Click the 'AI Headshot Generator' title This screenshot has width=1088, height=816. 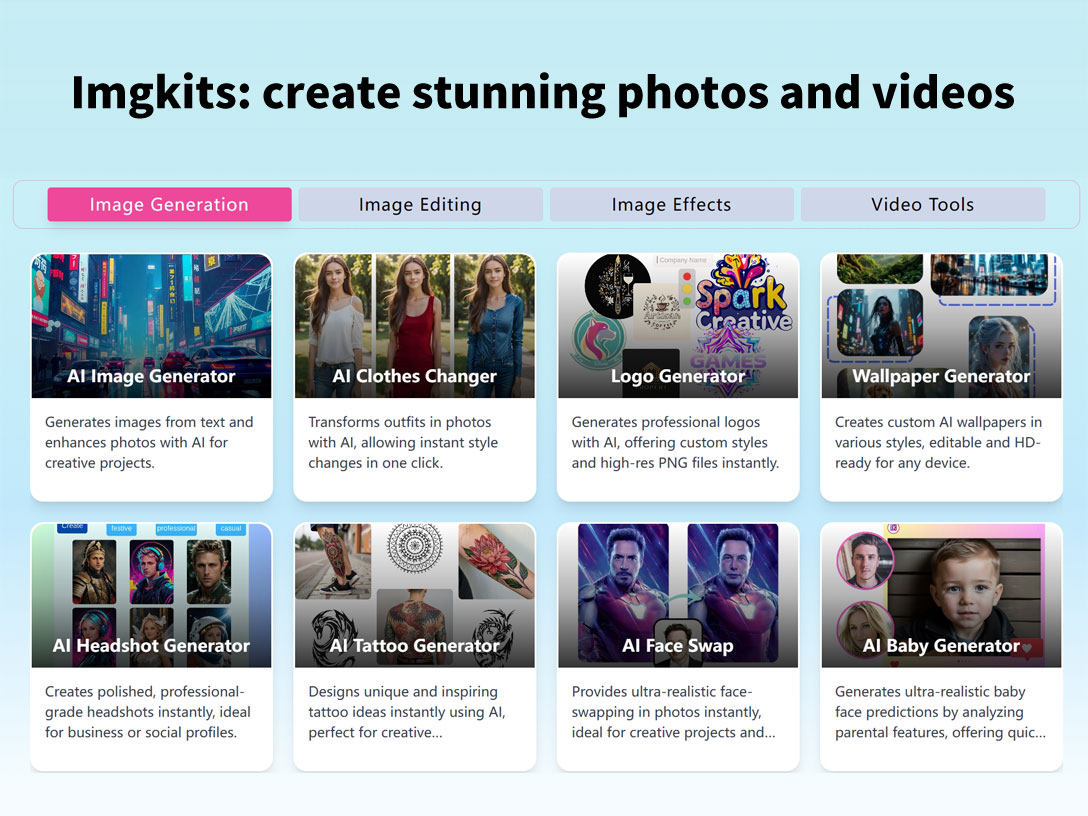[151, 645]
